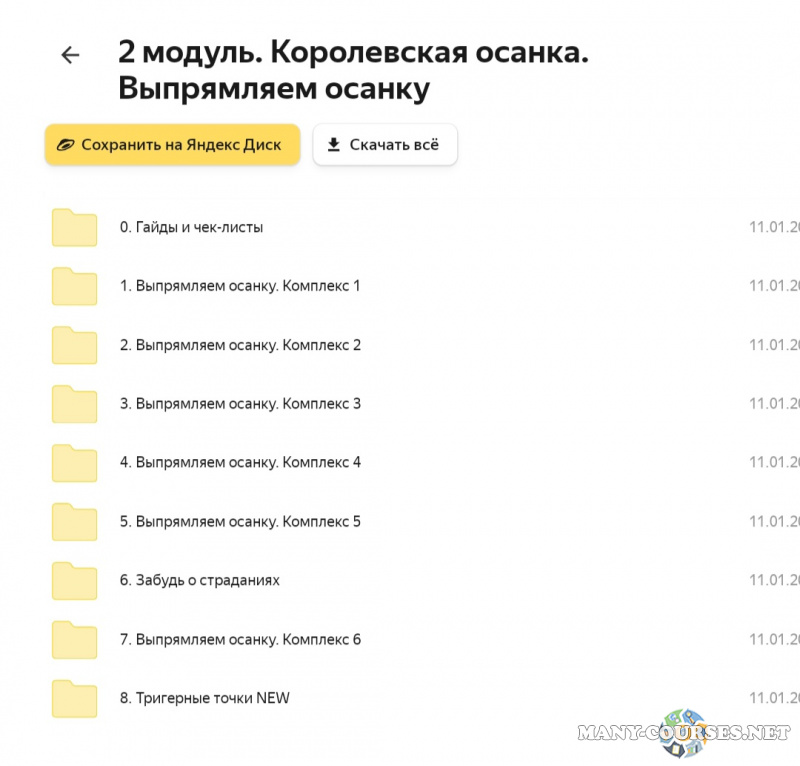The width and height of the screenshot is (800, 766).
Task: Click the date next to Гайды и чек-листы
Action: click(775, 227)
